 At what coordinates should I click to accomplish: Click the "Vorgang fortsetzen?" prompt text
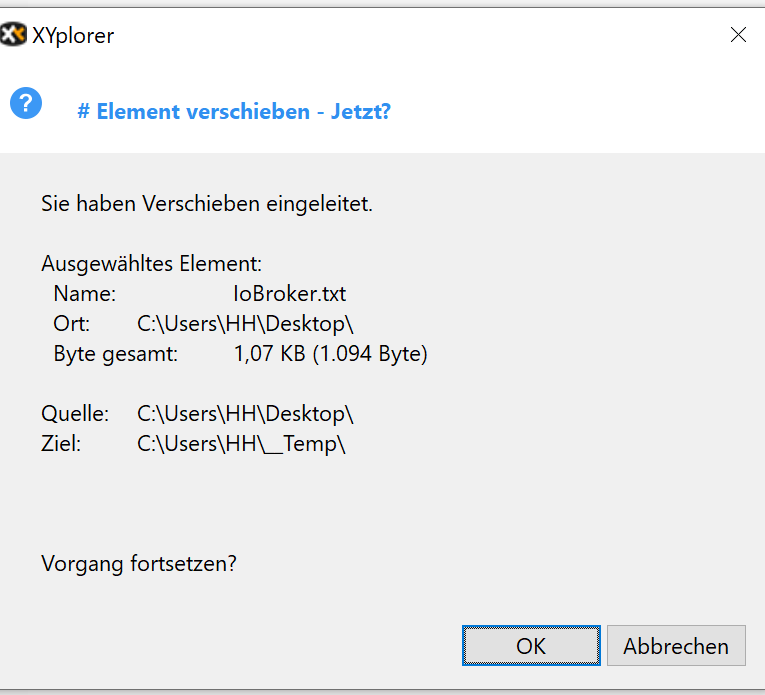[139, 563]
